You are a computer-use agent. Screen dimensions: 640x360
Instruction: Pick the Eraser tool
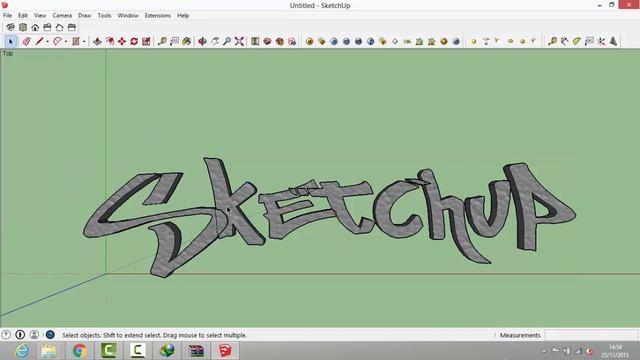27,41
